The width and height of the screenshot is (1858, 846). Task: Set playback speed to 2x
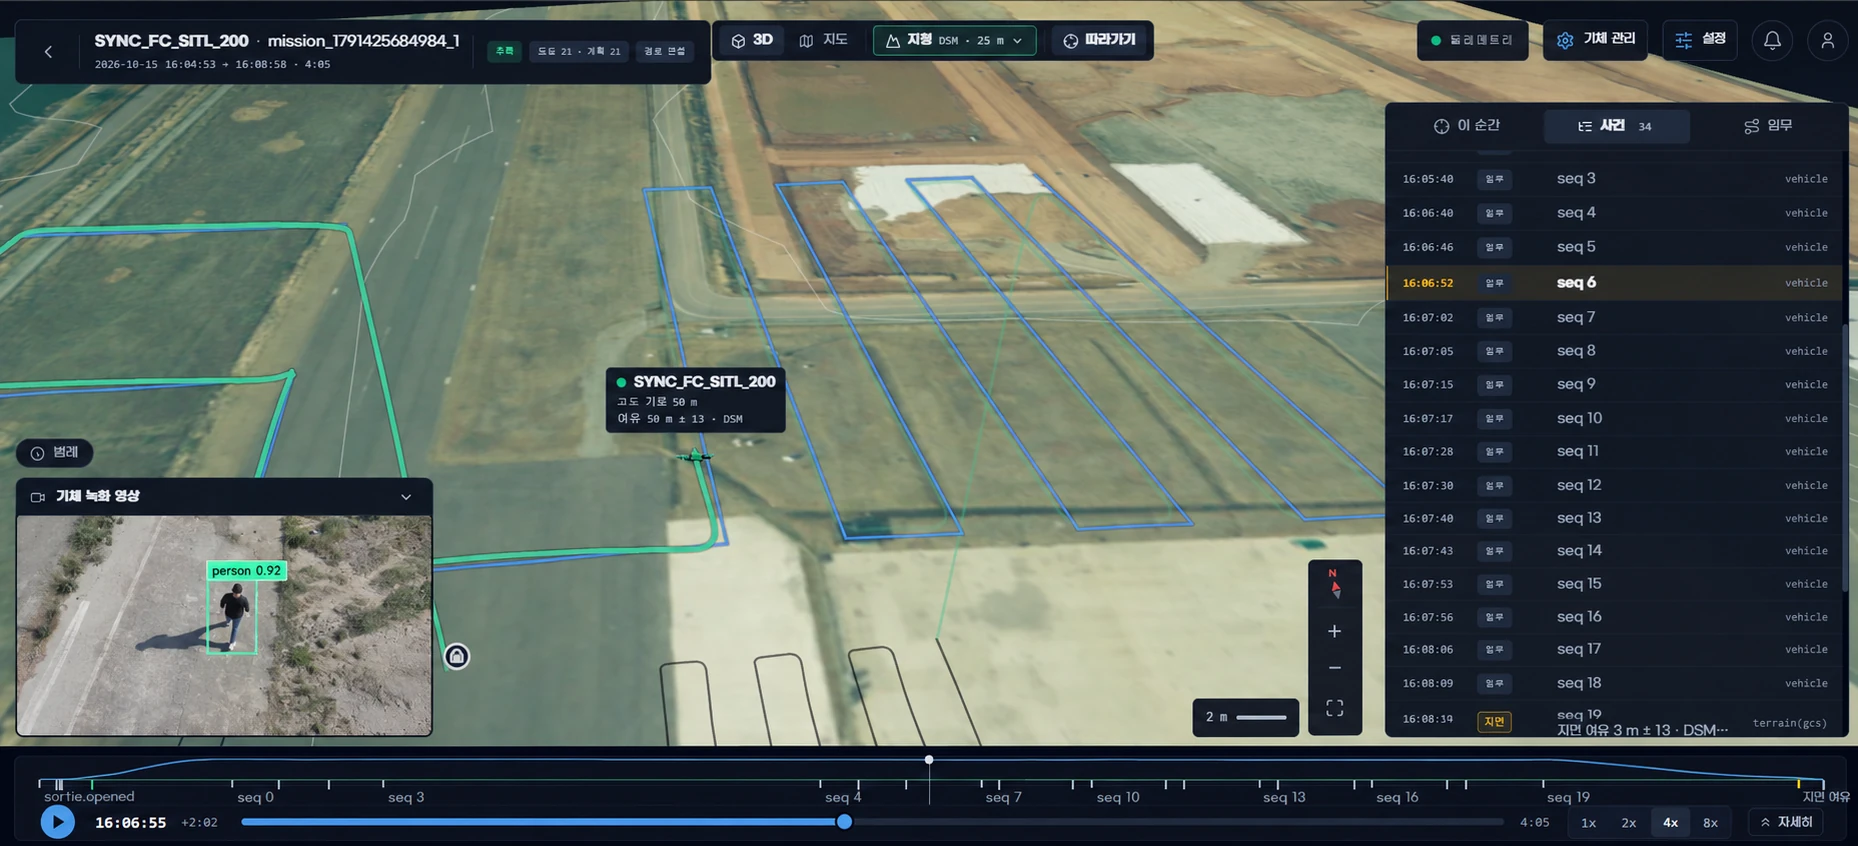click(x=1629, y=823)
